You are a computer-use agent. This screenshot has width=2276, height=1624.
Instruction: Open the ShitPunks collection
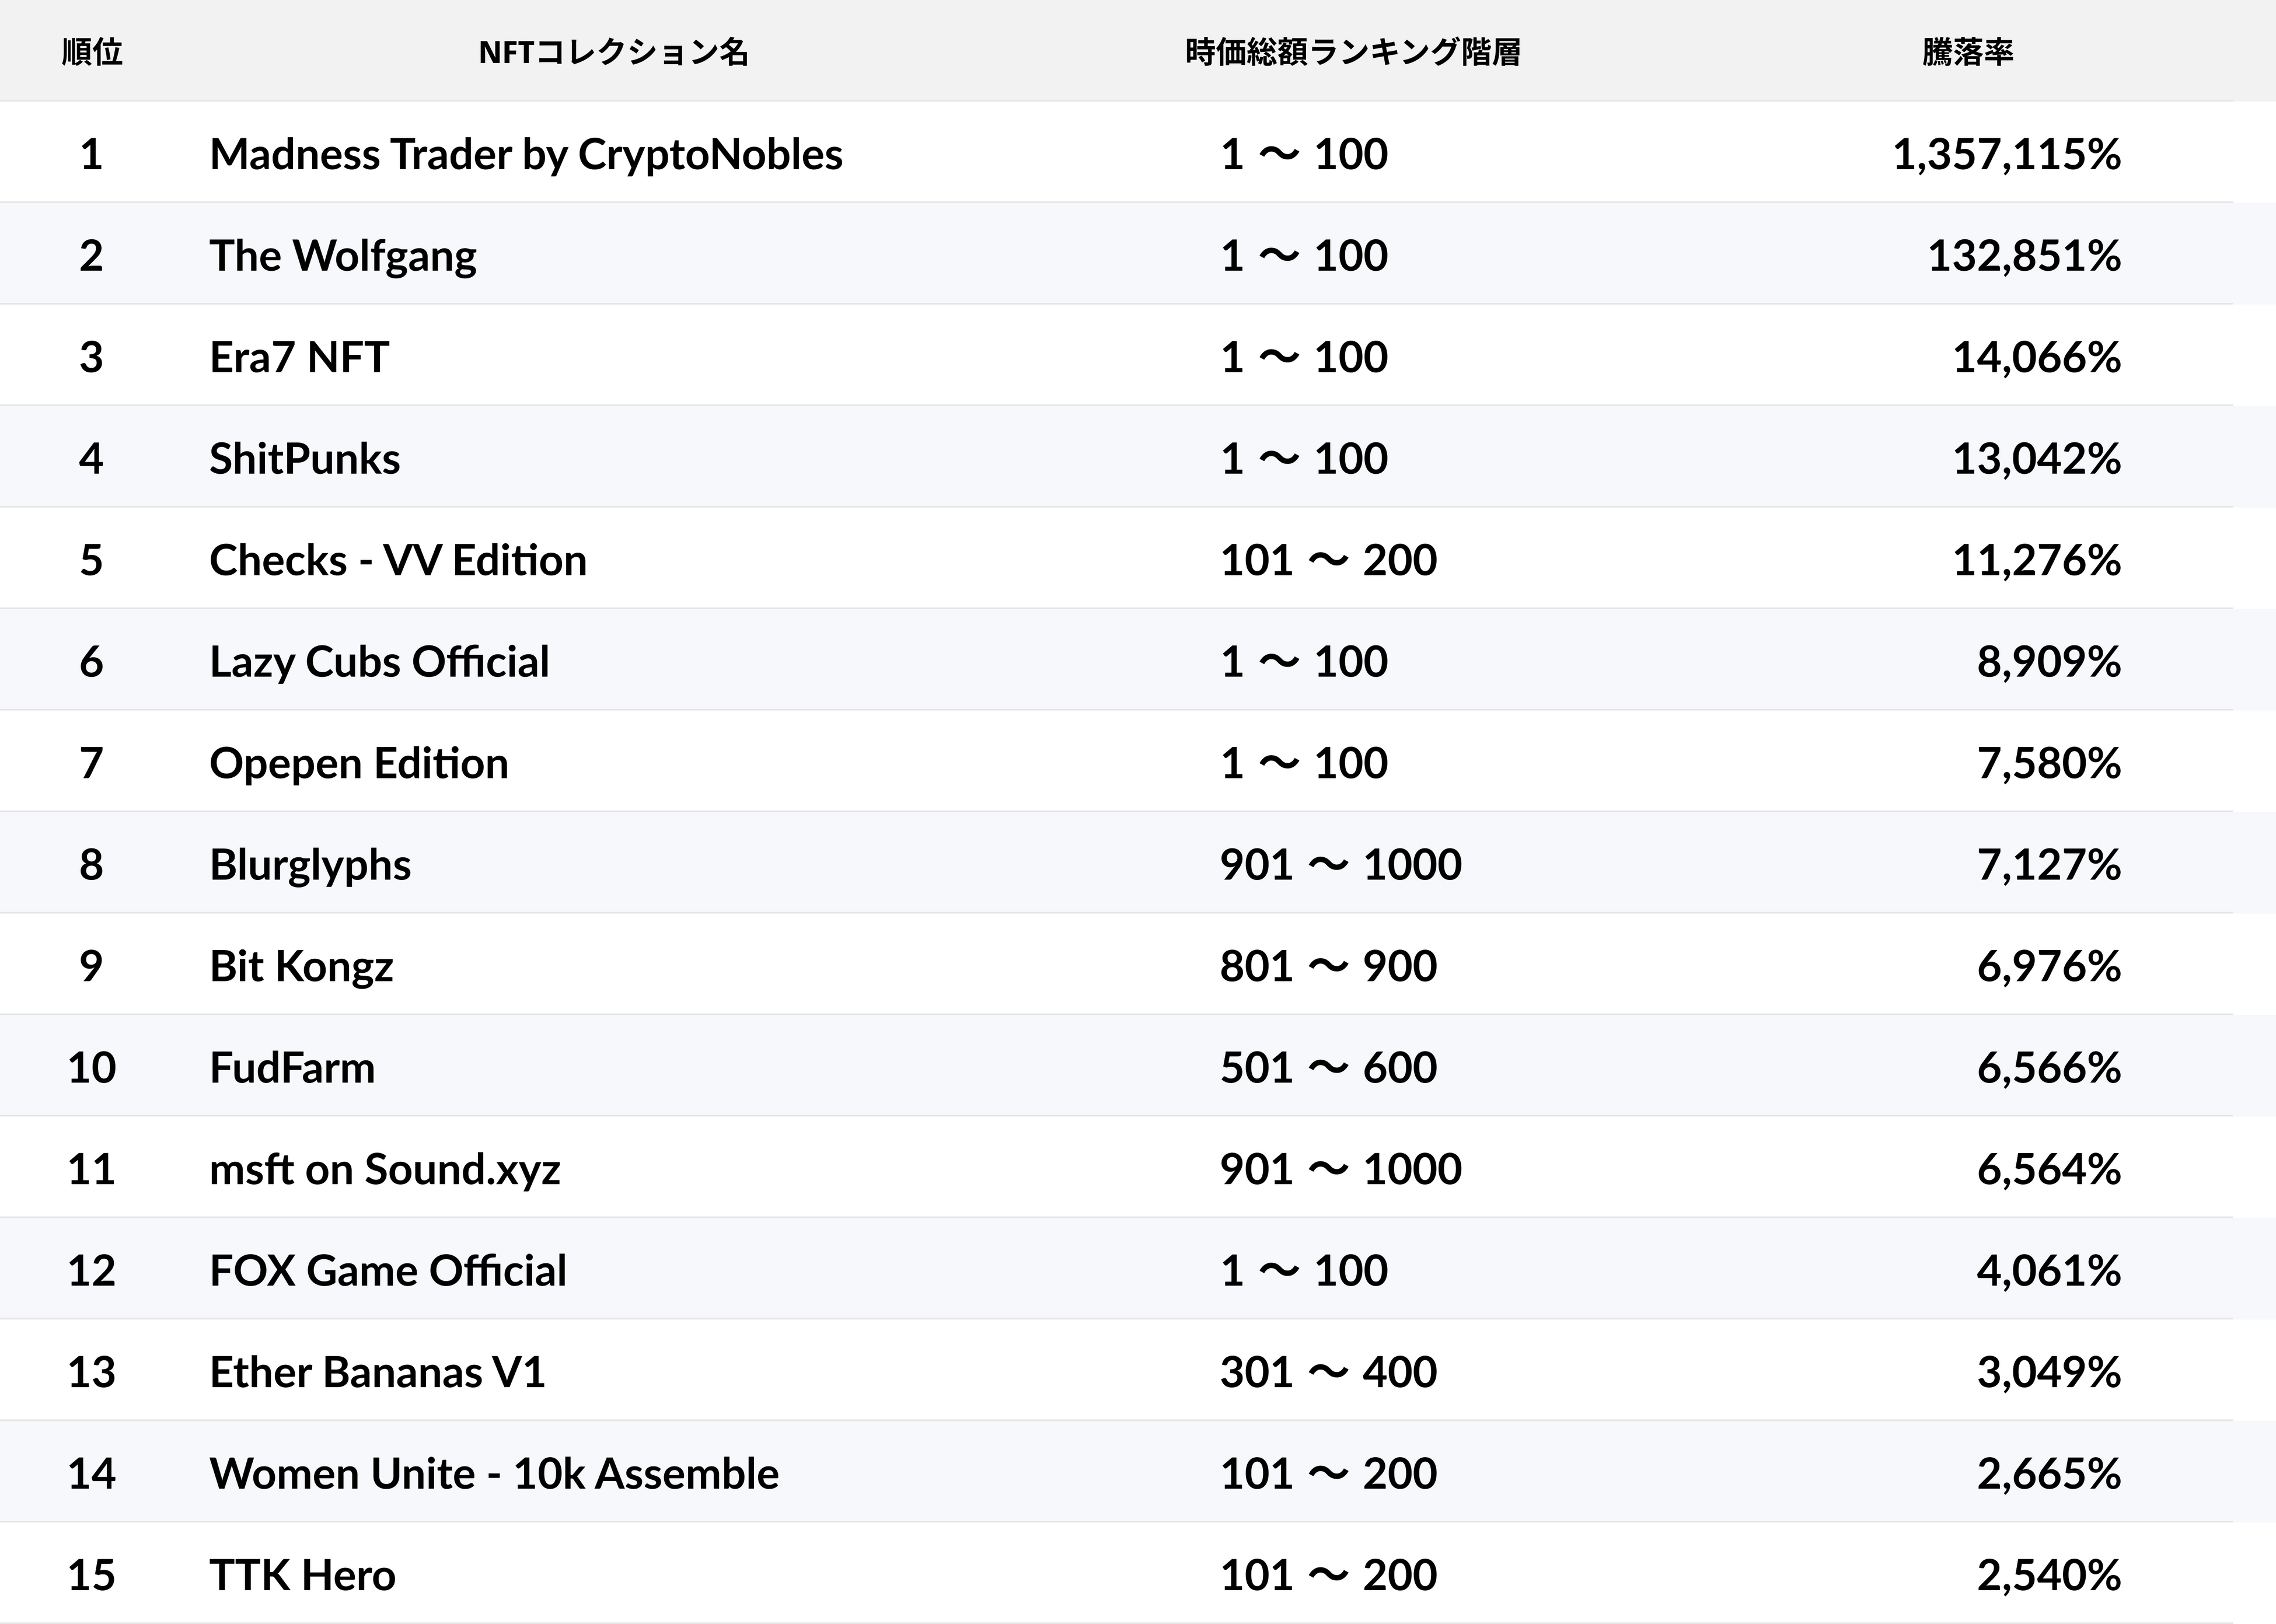305,459
